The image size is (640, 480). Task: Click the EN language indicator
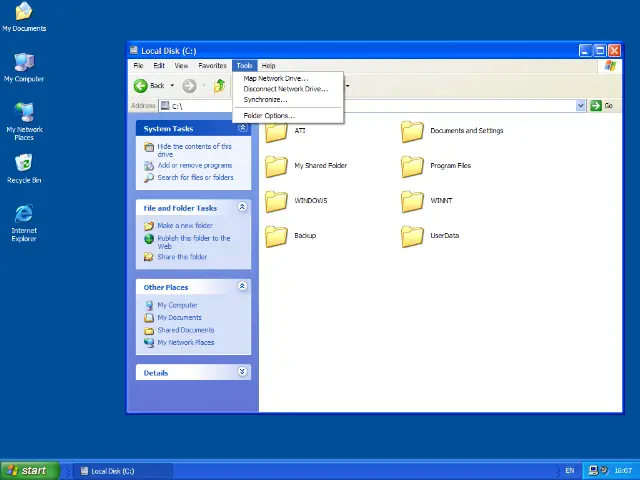(x=570, y=471)
